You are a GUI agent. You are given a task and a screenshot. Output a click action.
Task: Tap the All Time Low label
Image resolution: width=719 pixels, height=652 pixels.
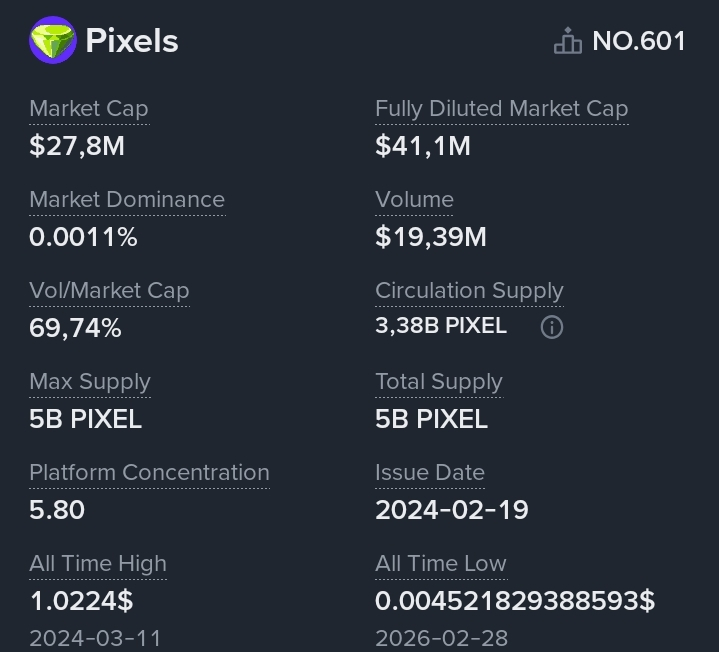click(441, 563)
